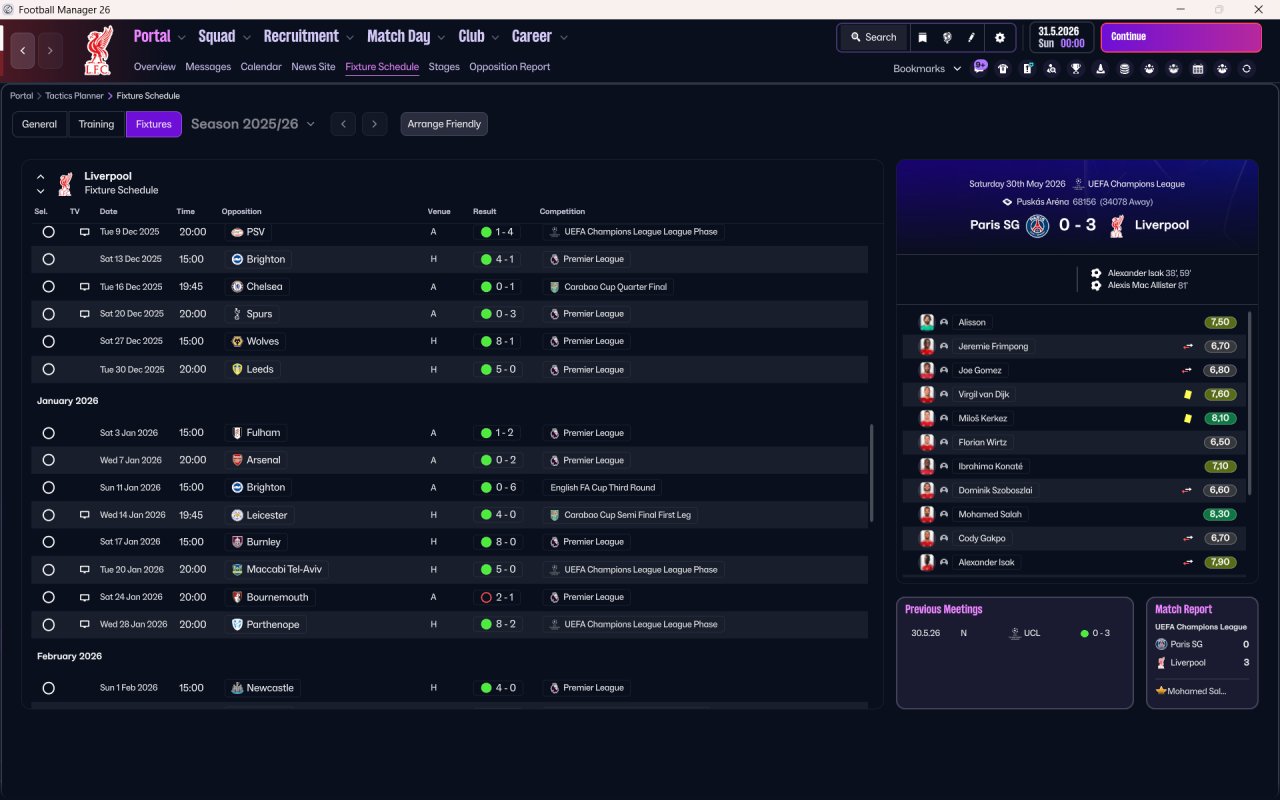This screenshot has height=800, width=1280.
Task: Click the shirt icon in the bookmarks bar
Action: point(1003,69)
